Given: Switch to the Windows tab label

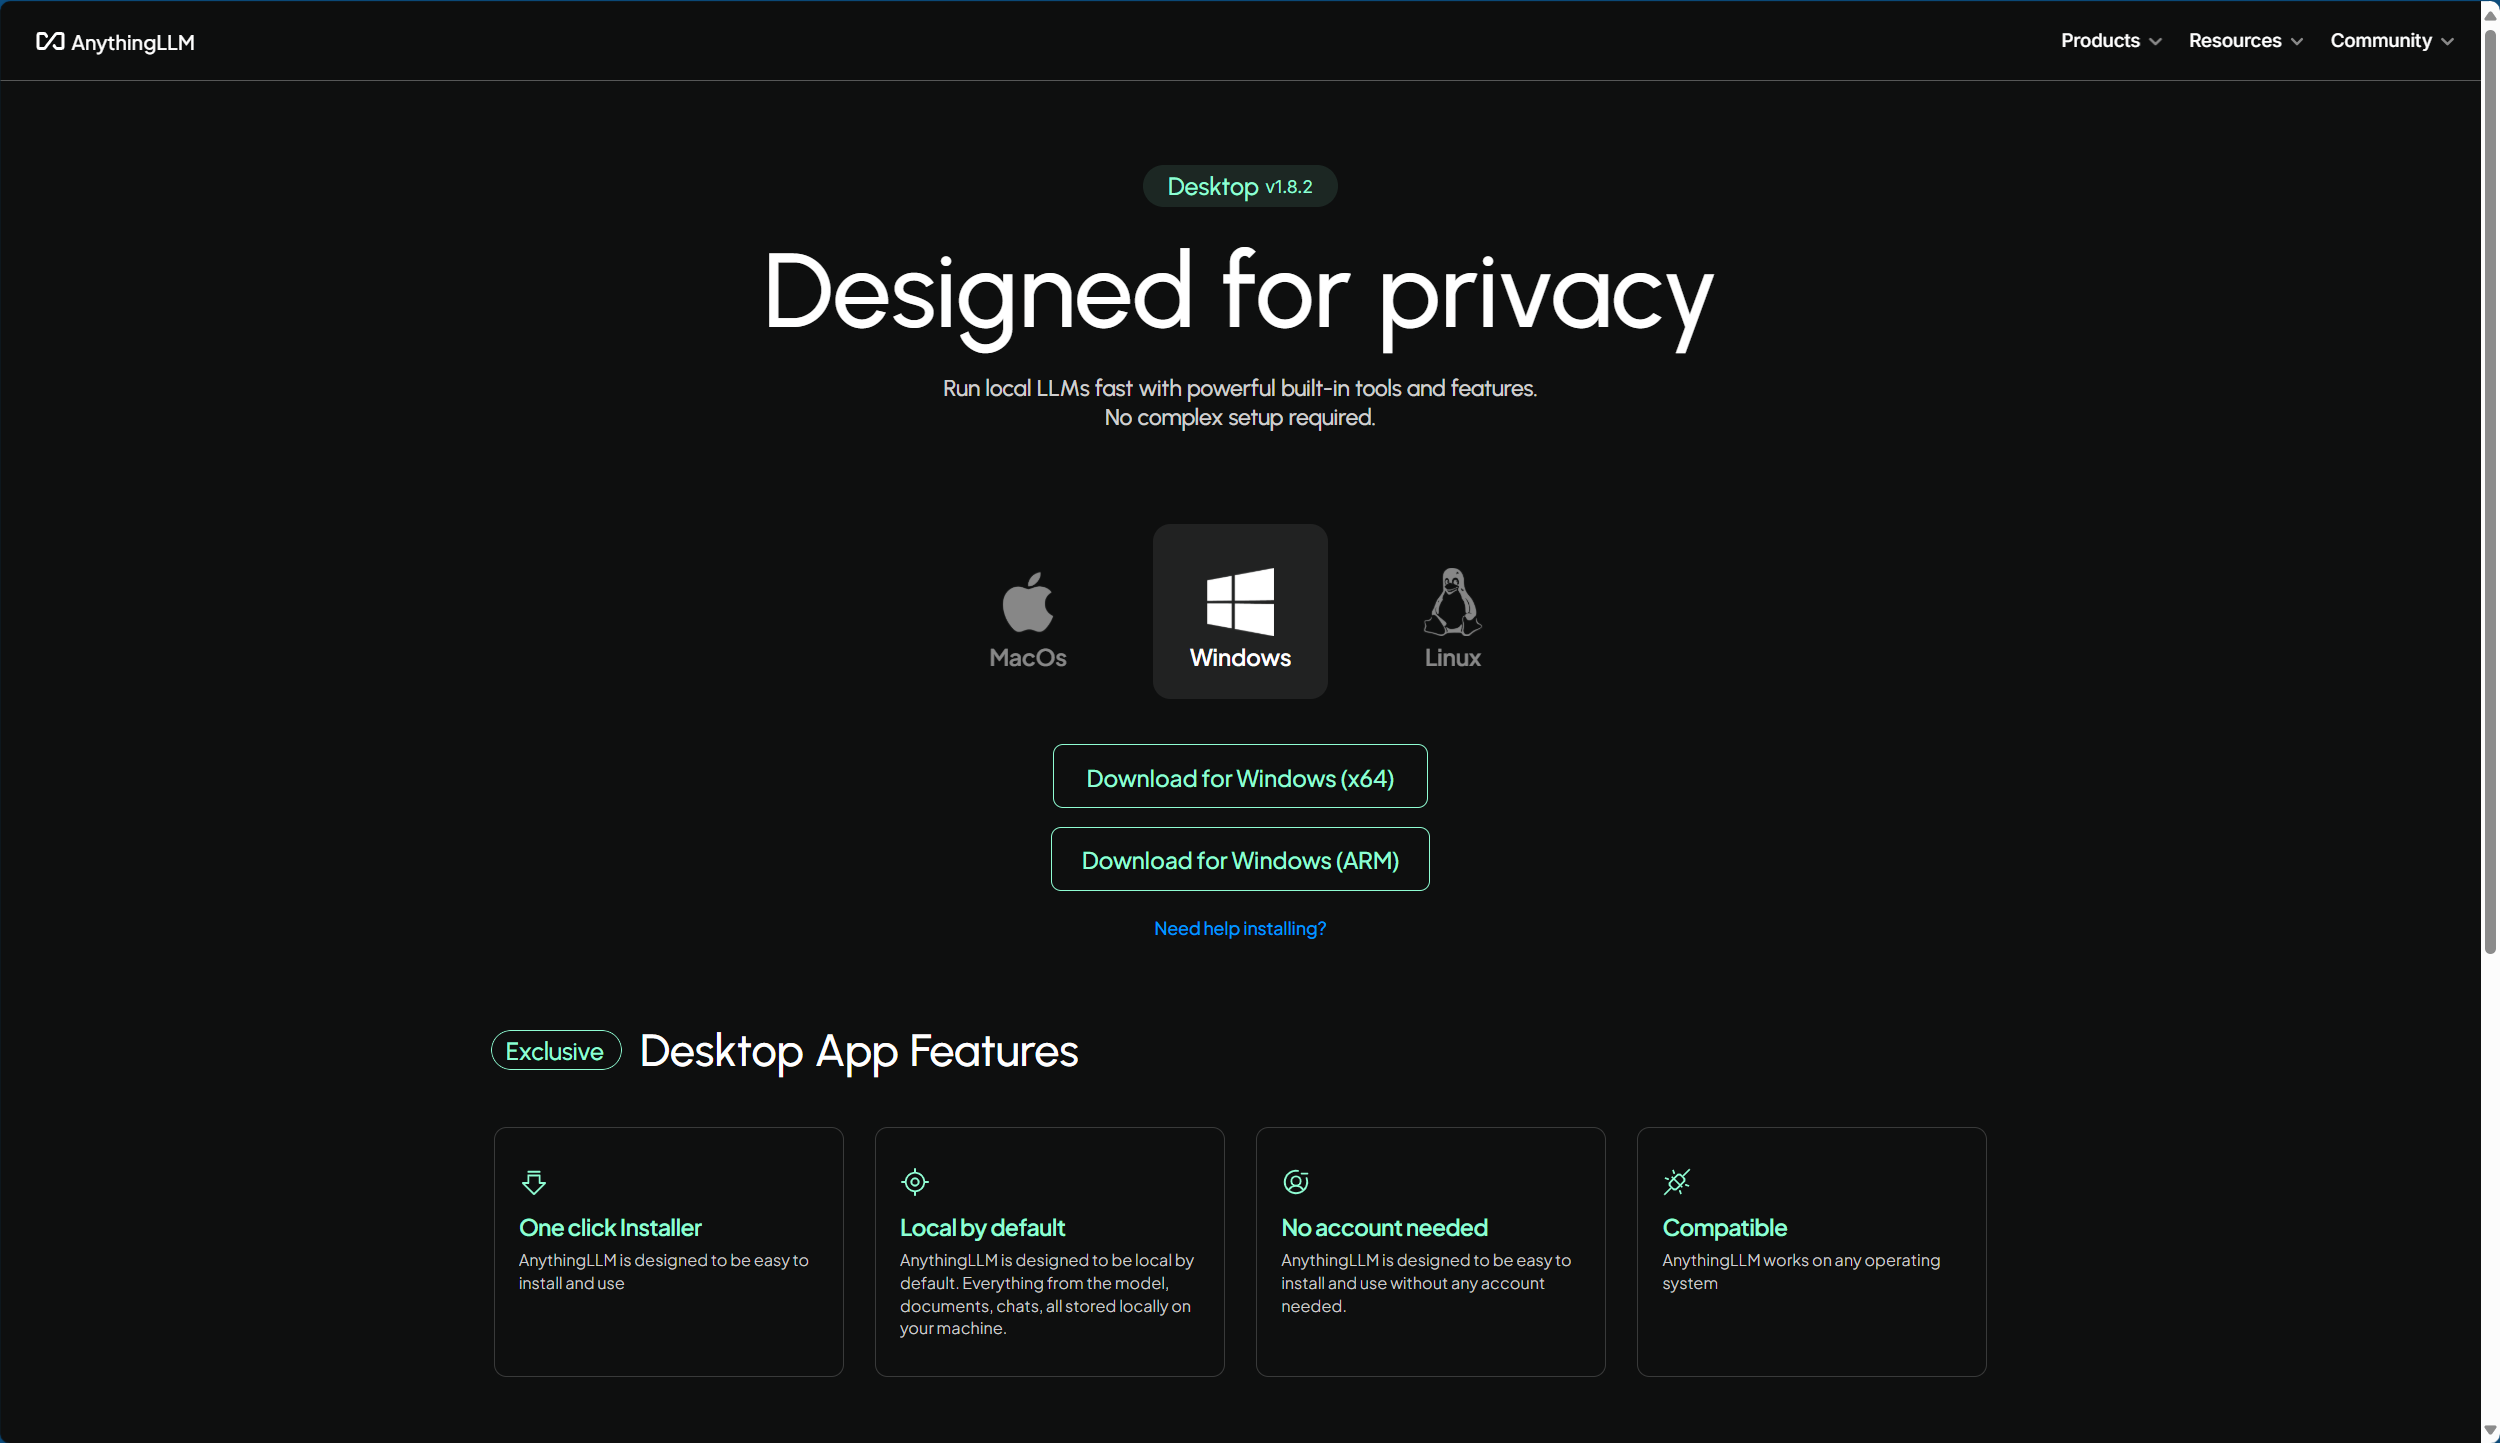Looking at the screenshot, I should point(1240,657).
